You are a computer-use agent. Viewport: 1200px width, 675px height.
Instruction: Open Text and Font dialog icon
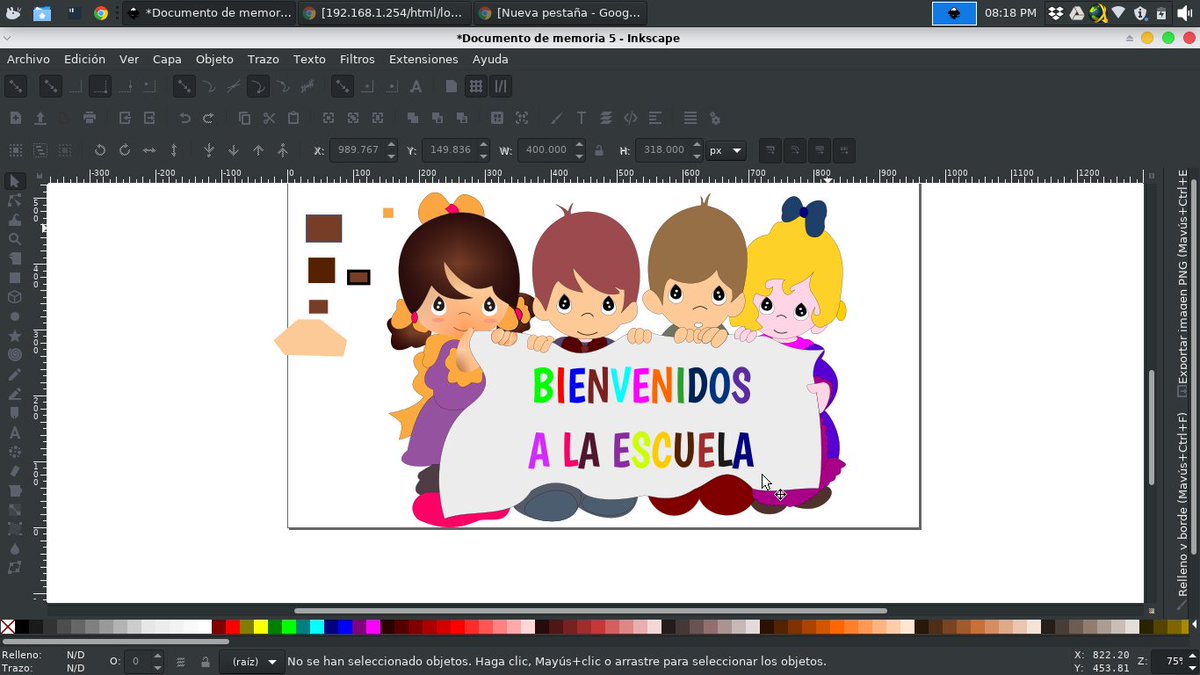[x=581, y=118]
